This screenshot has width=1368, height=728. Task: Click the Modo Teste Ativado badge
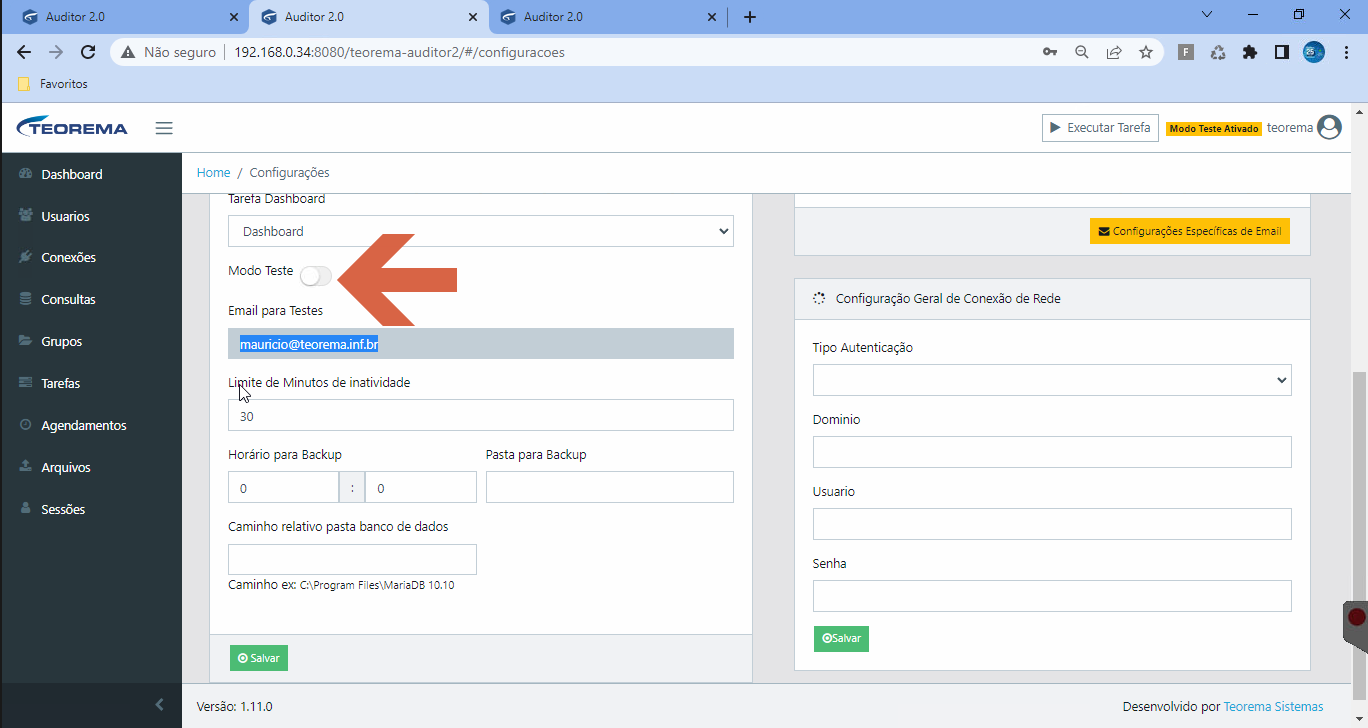[x=1213, y=129]
